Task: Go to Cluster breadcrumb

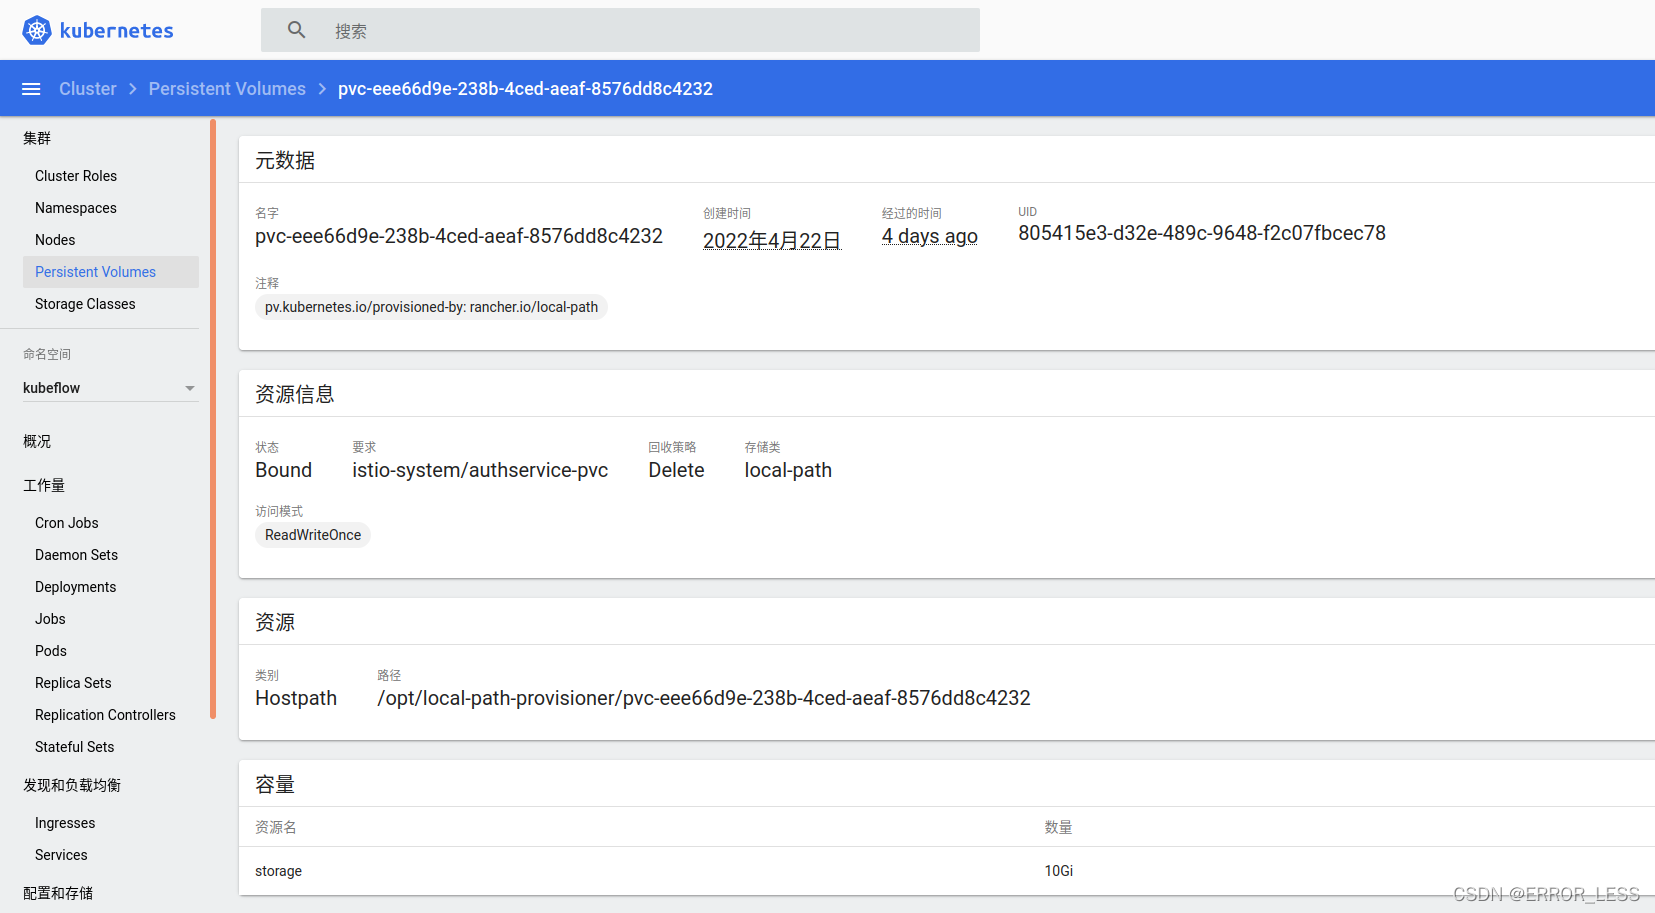Action: pos(88,89)
